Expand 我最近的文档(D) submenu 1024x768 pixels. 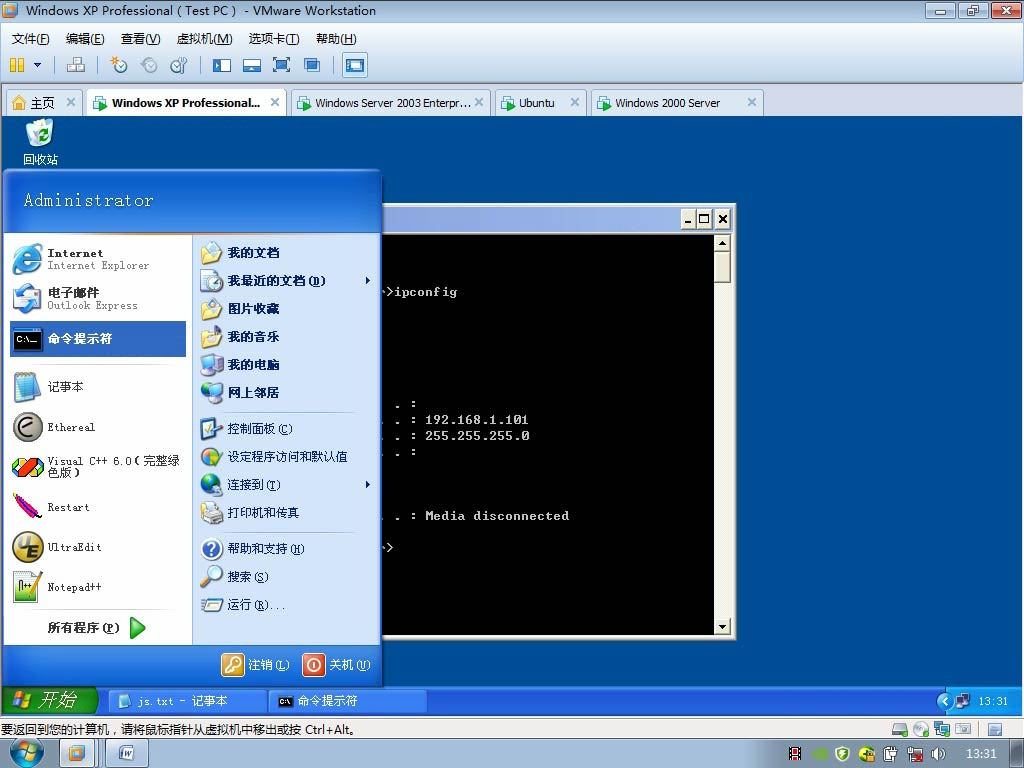(x=287, y=281)
